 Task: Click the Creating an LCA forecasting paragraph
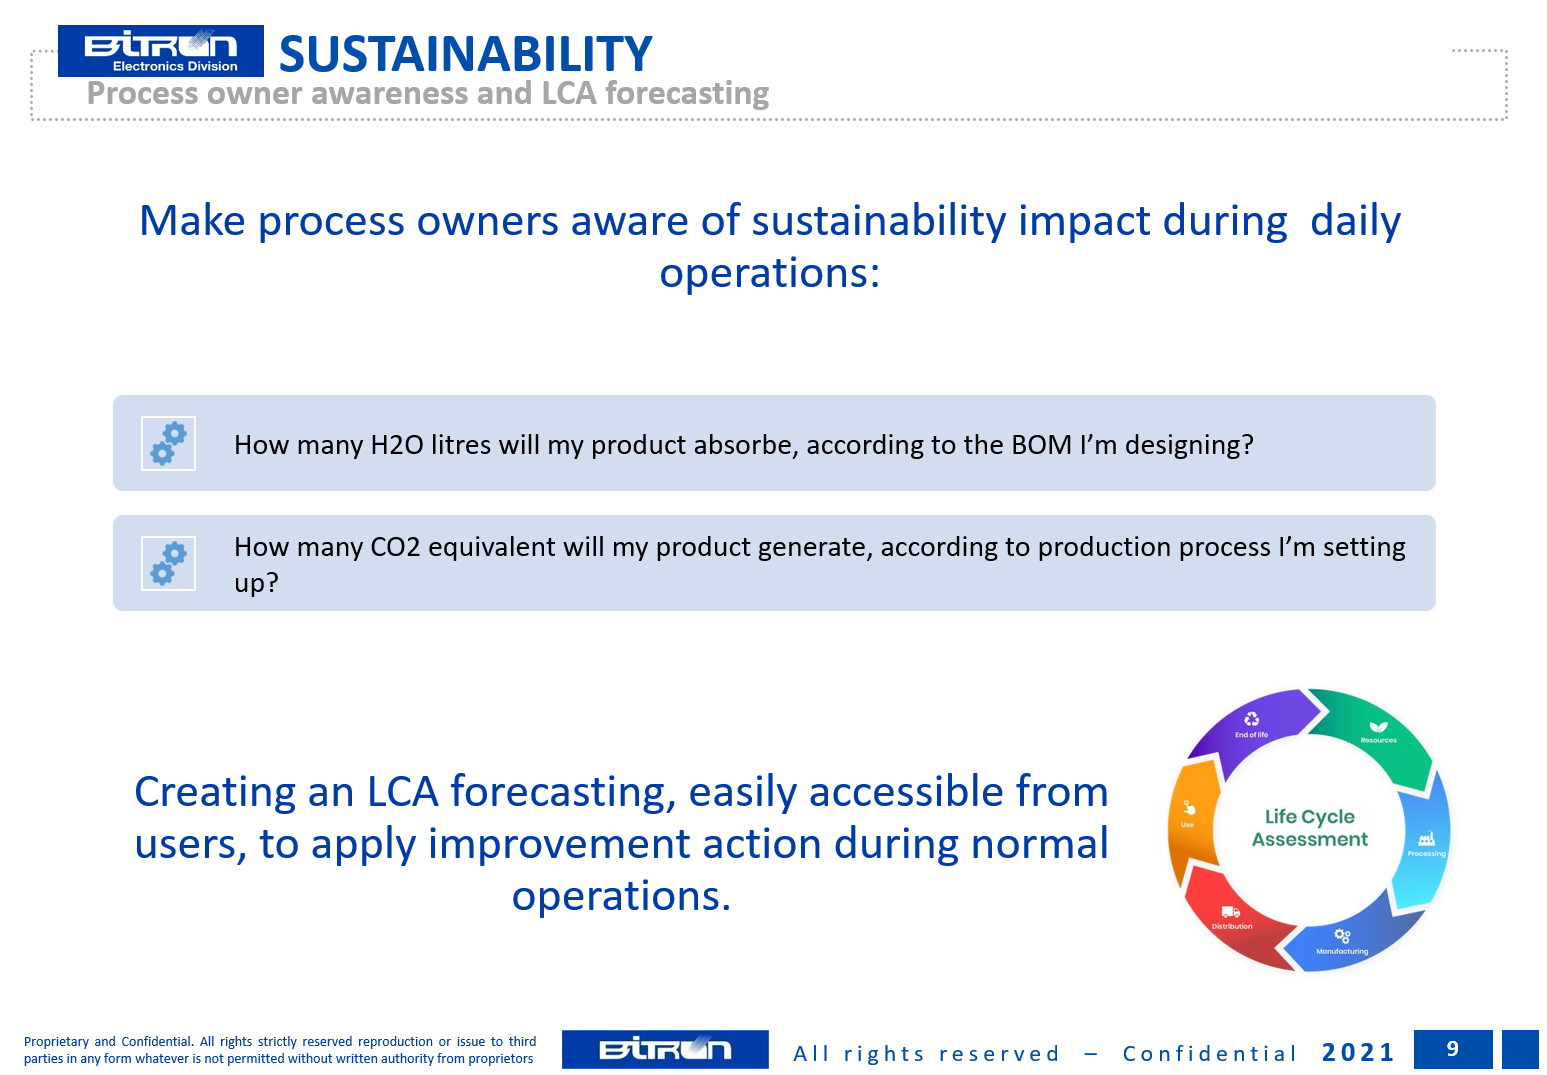coord(622,843)
